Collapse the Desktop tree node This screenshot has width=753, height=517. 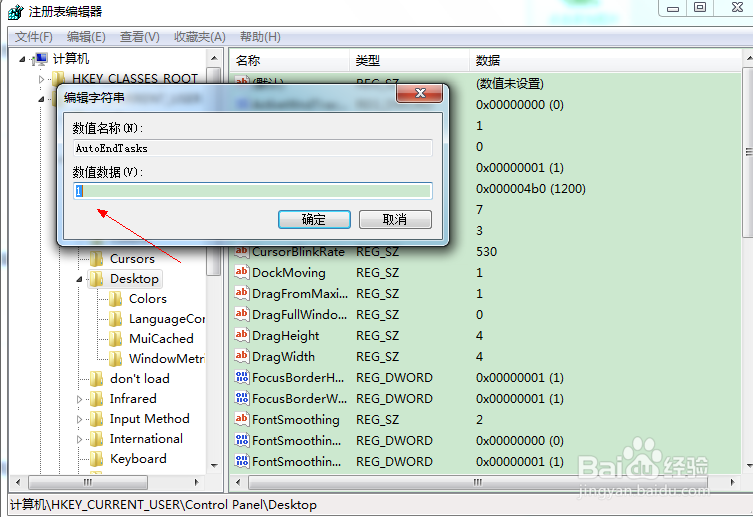(x=79, y=279)
